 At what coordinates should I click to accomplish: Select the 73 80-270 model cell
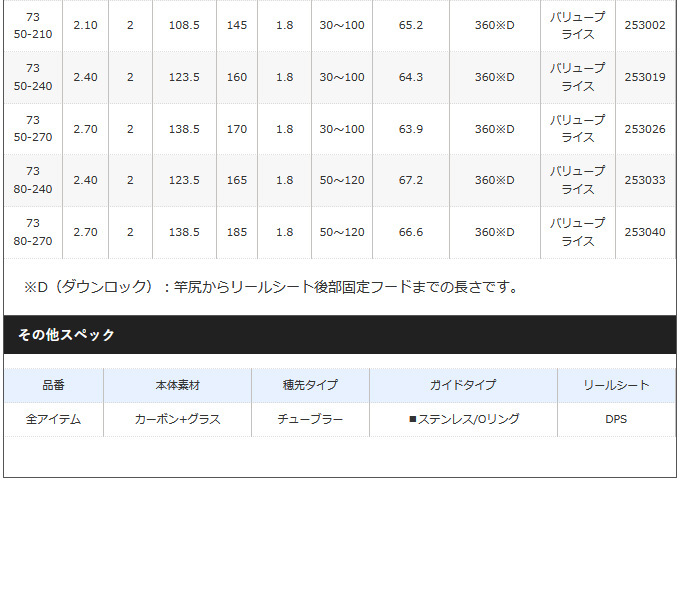[33, 232]
